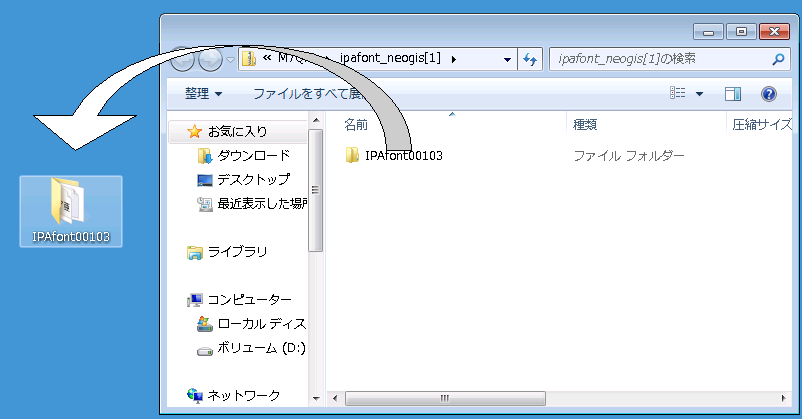Click ファイルをすべて展開 in the toolbar
The height and width of the screenshot is (419, 802).
tap(308, 94)
